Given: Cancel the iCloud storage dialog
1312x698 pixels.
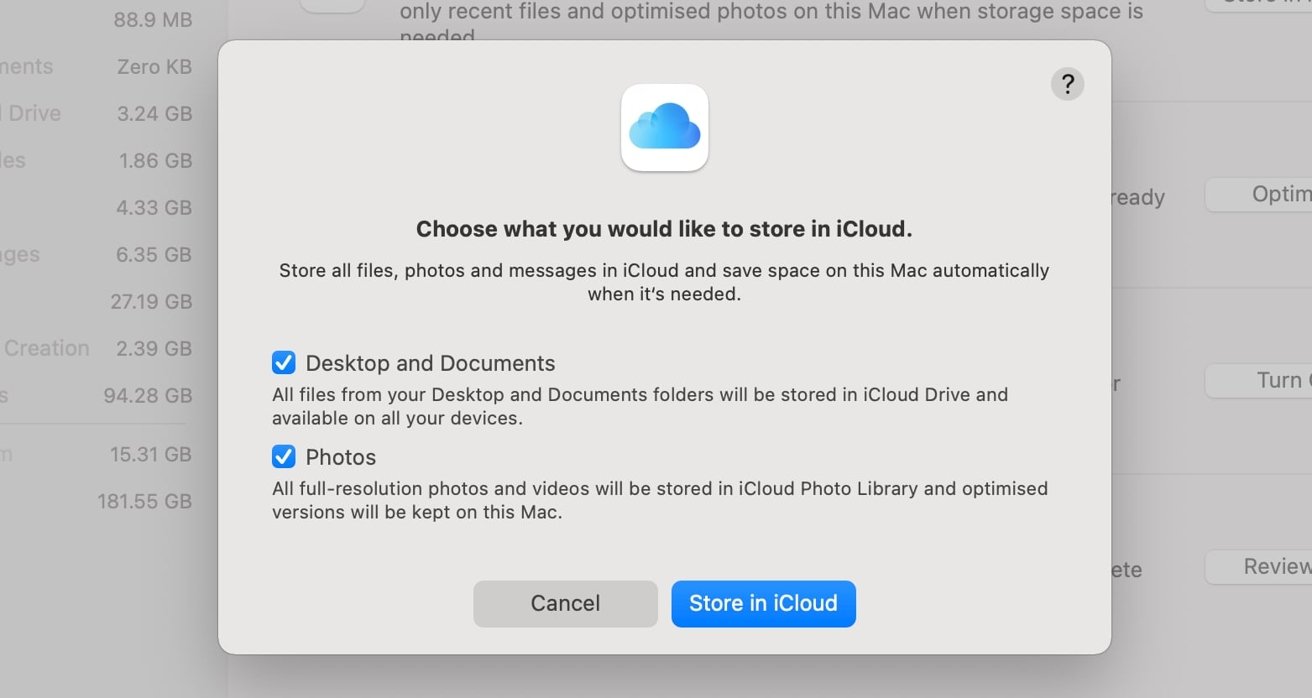Looking at the screenshot, I should 565,604.
